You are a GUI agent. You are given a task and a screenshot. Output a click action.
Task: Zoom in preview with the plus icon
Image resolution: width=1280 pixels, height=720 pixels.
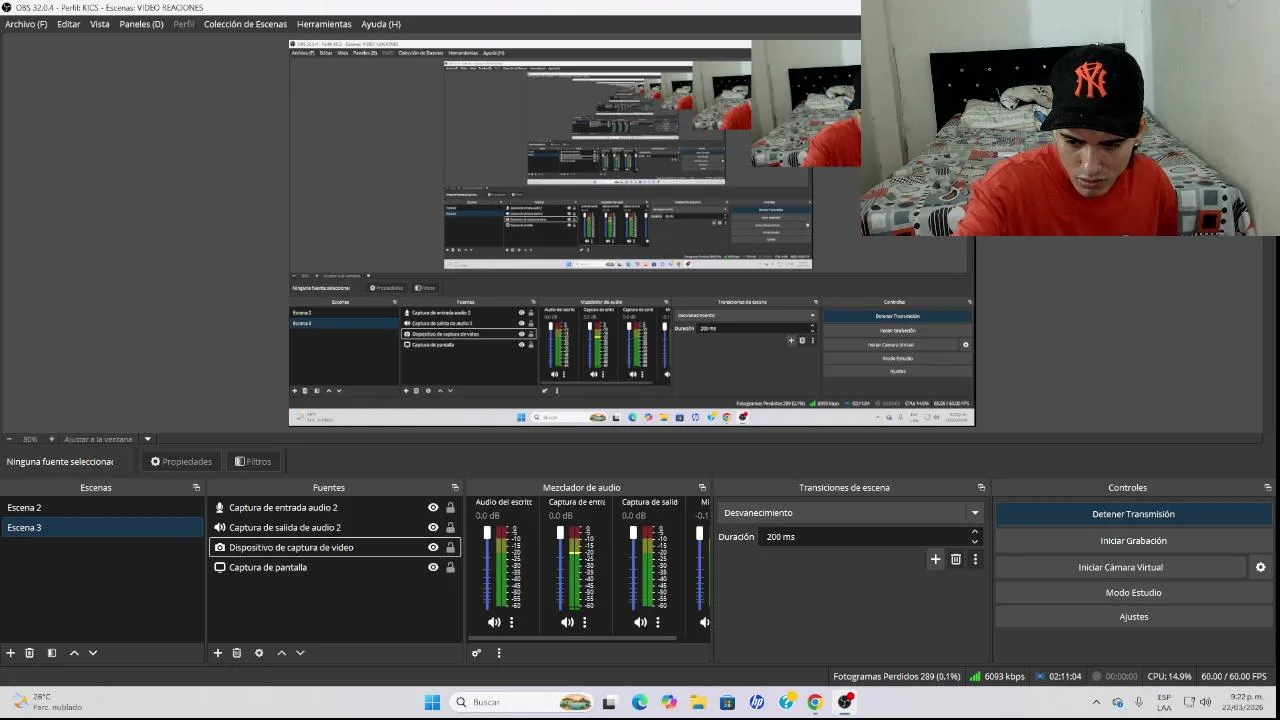click(x=52, y=439)
